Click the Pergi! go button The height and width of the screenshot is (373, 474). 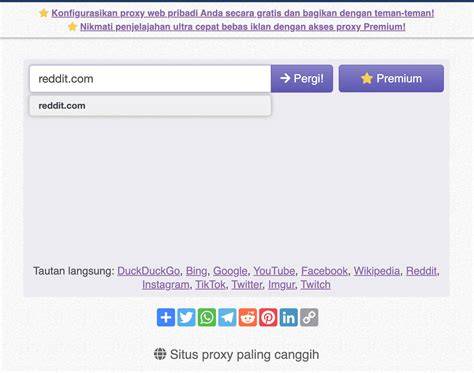(x=302, y=78)
